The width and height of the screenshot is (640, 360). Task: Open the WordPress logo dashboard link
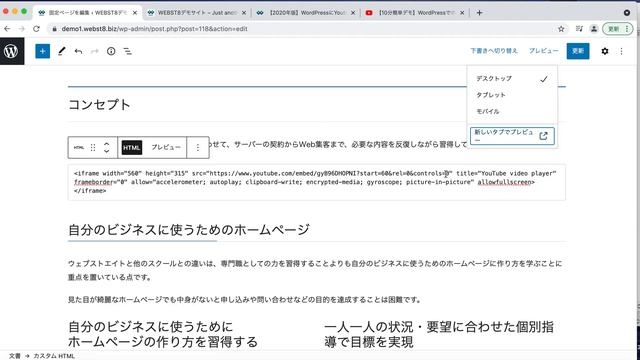(12, 51)
